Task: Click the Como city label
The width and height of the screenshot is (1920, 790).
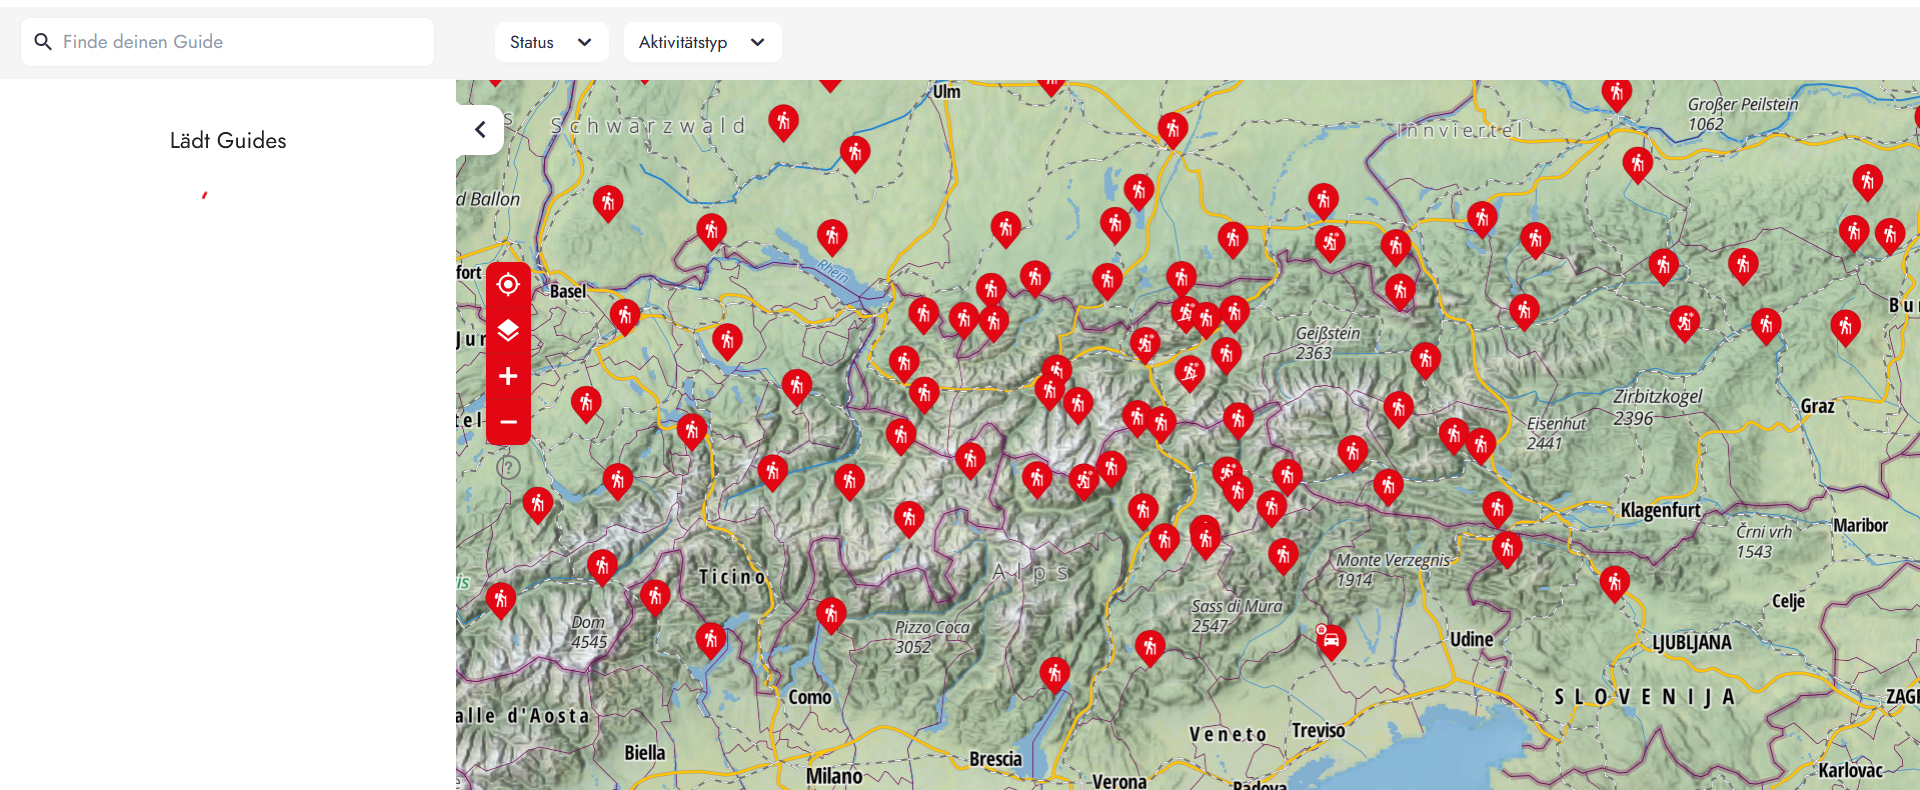Action: click(x=810, y=697)
